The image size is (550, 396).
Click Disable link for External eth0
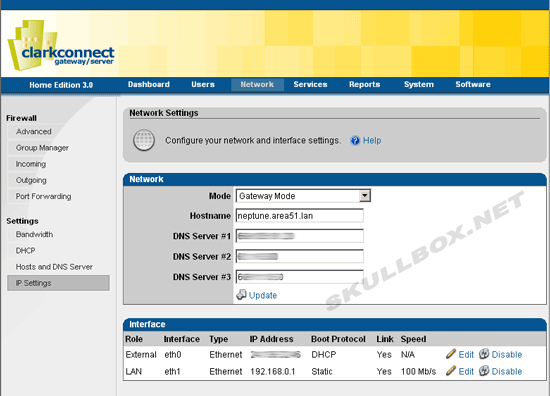[507, 355]
